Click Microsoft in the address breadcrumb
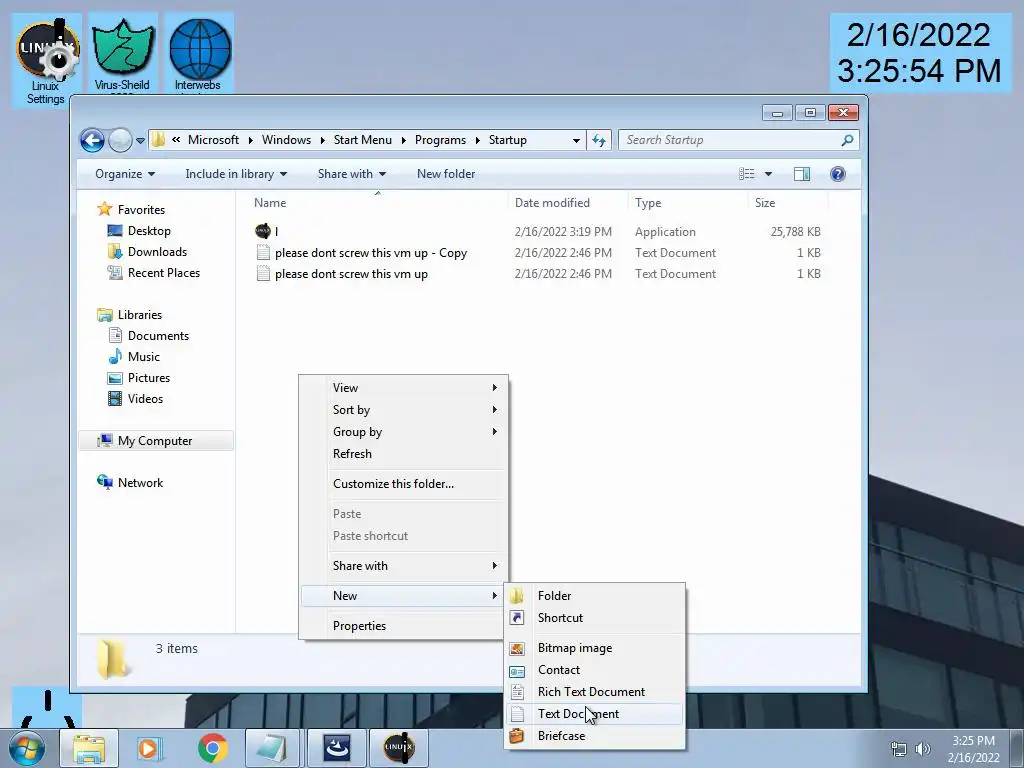1024x768 pixels. (213, 140)
